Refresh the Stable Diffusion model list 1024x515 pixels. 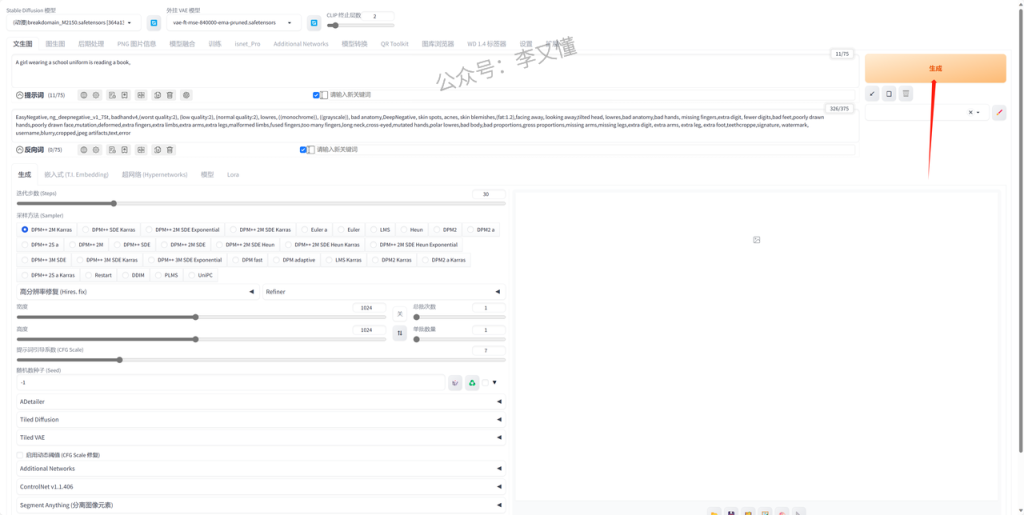154,22
